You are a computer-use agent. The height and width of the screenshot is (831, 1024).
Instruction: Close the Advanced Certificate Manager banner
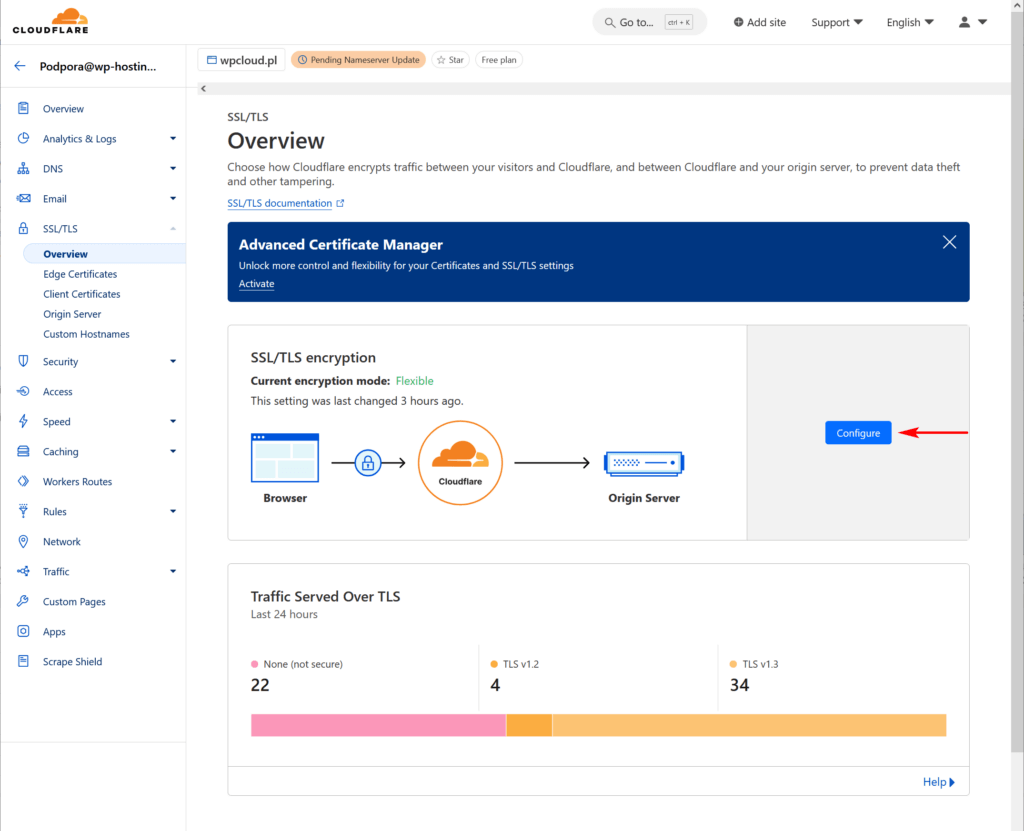(949, 242)
